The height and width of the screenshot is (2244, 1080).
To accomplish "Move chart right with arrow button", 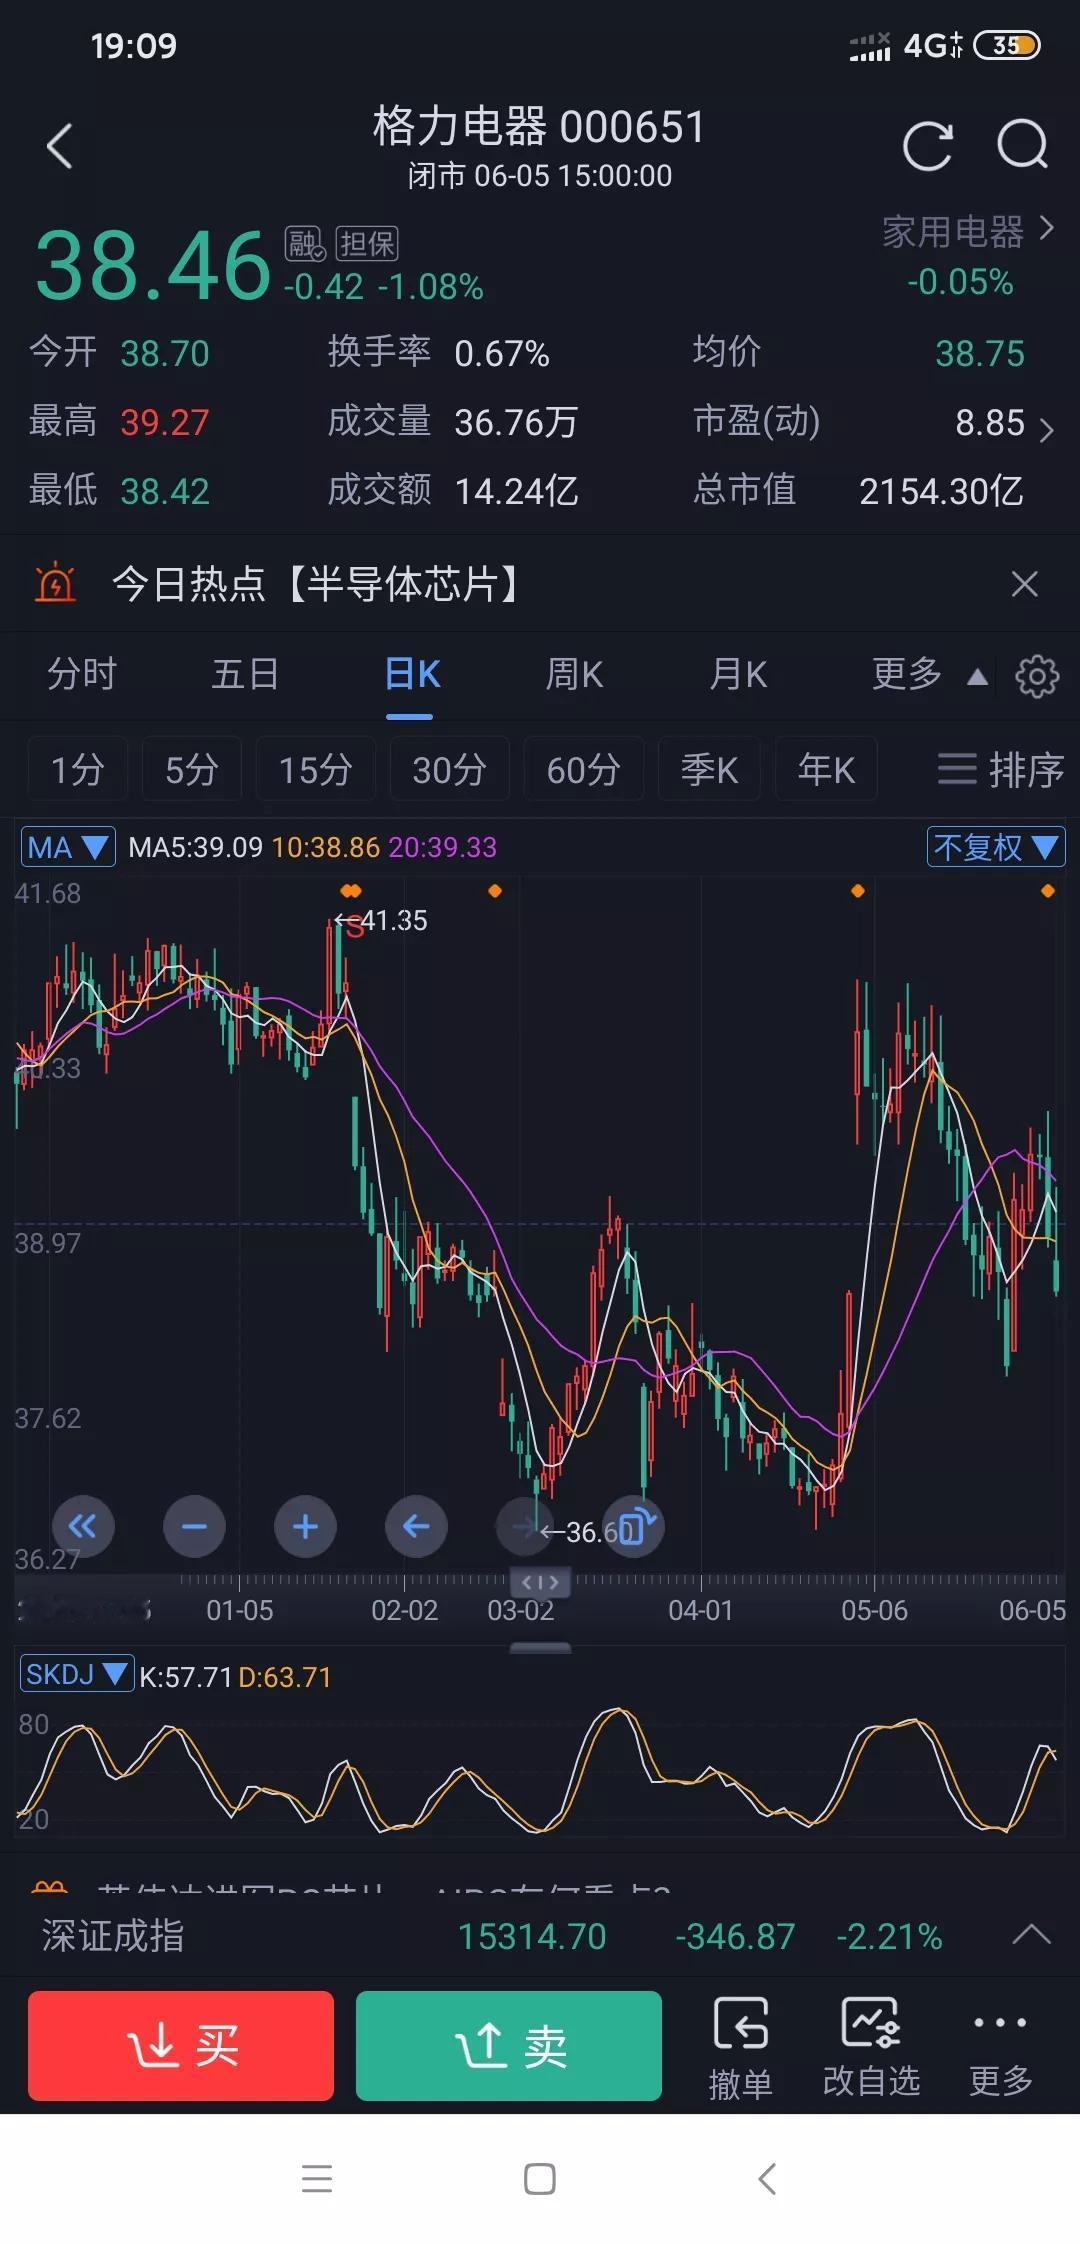I will (x=525, y=1526).
